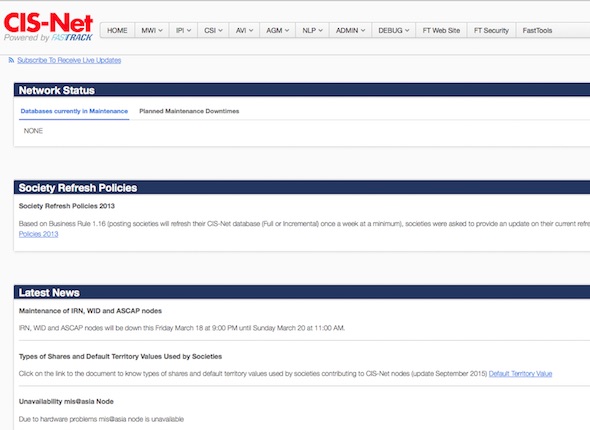Screen dimensions: 590x430
Task: Expand the MWI dropdown menu
Action: pos(152,30)
